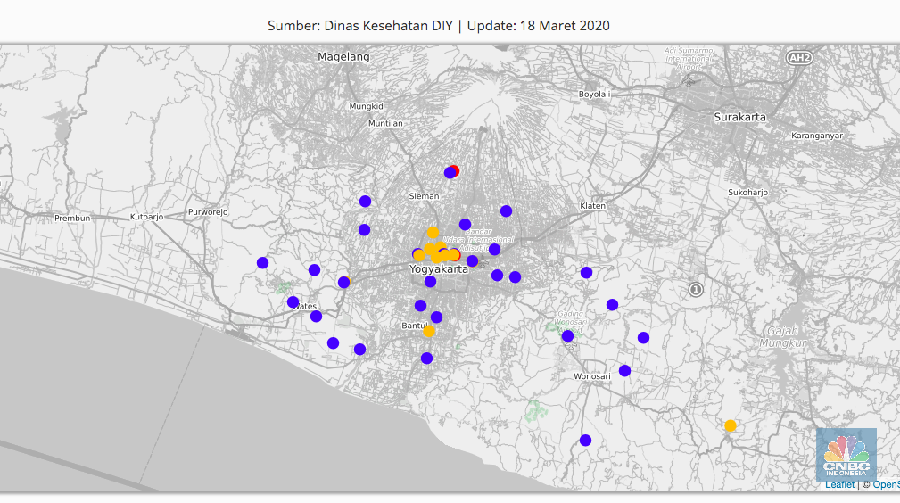Select the Purworejo label
This screenshot has height=503, width=900.
[208, 212]
